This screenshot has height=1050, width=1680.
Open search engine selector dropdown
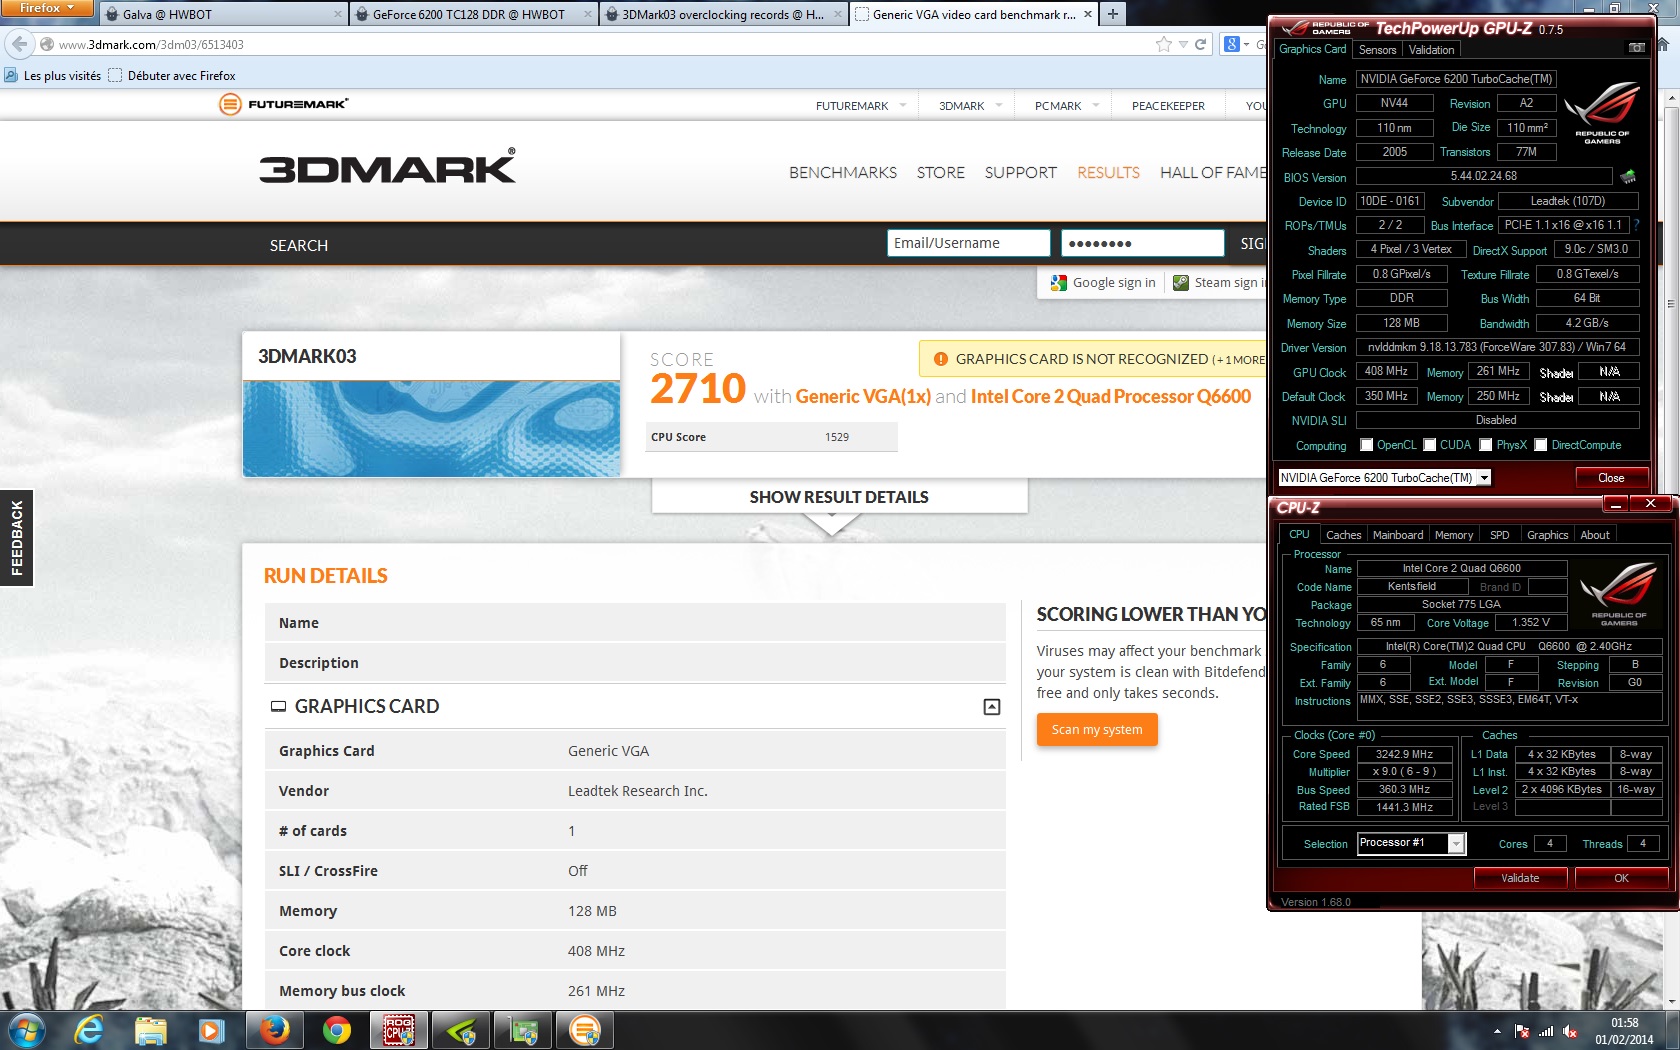(1237, 44)
